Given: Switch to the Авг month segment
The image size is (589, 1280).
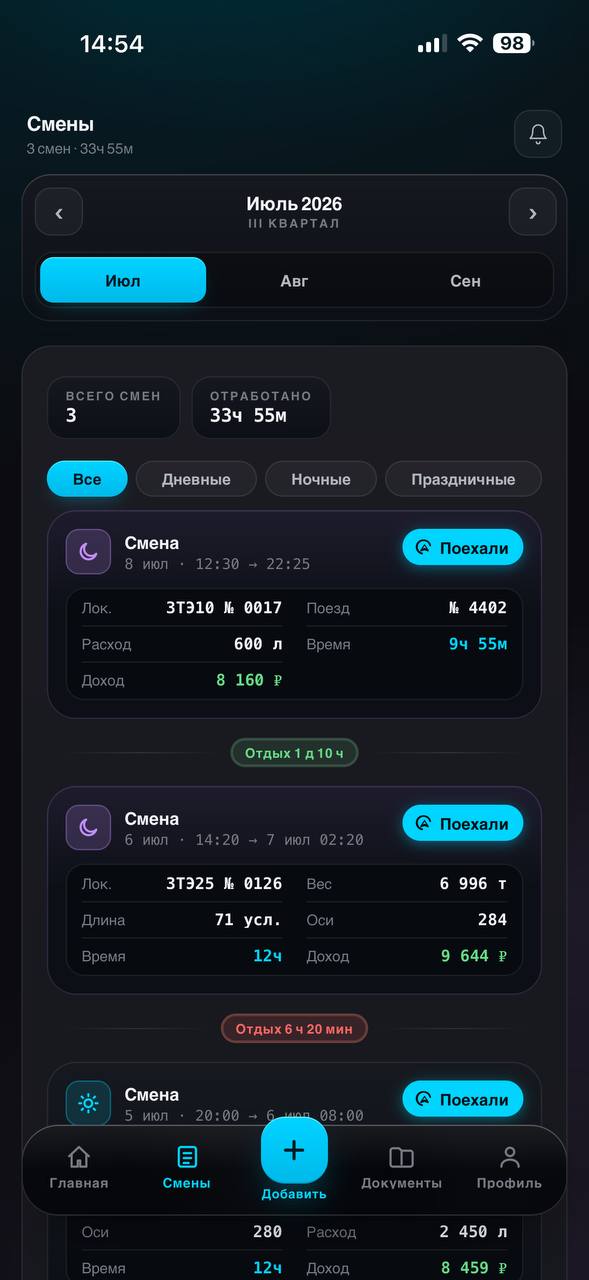Looking at the screenshot, I should pos(294,280).
